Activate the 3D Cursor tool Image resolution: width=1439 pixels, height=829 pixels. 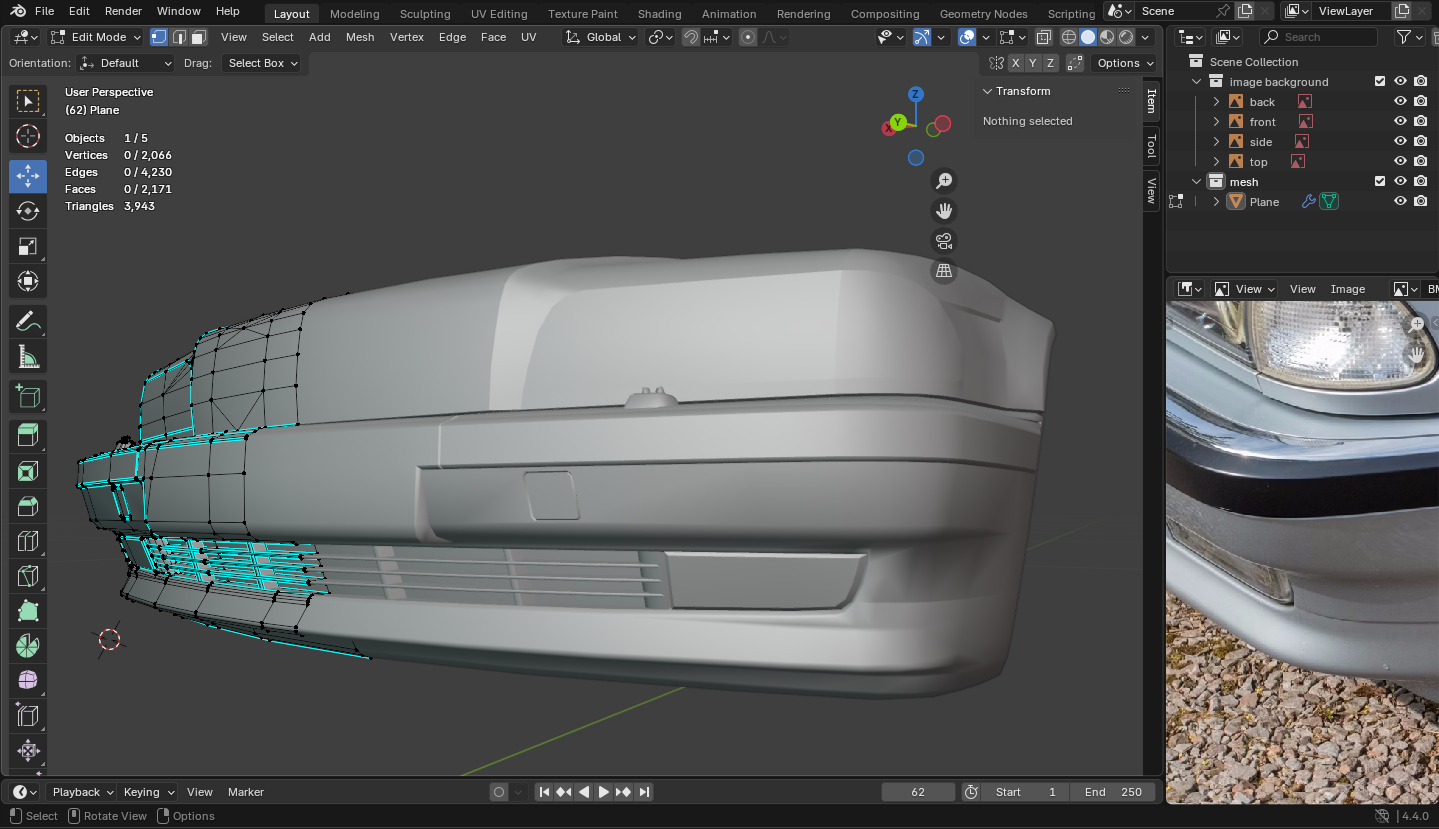point(28,137)
